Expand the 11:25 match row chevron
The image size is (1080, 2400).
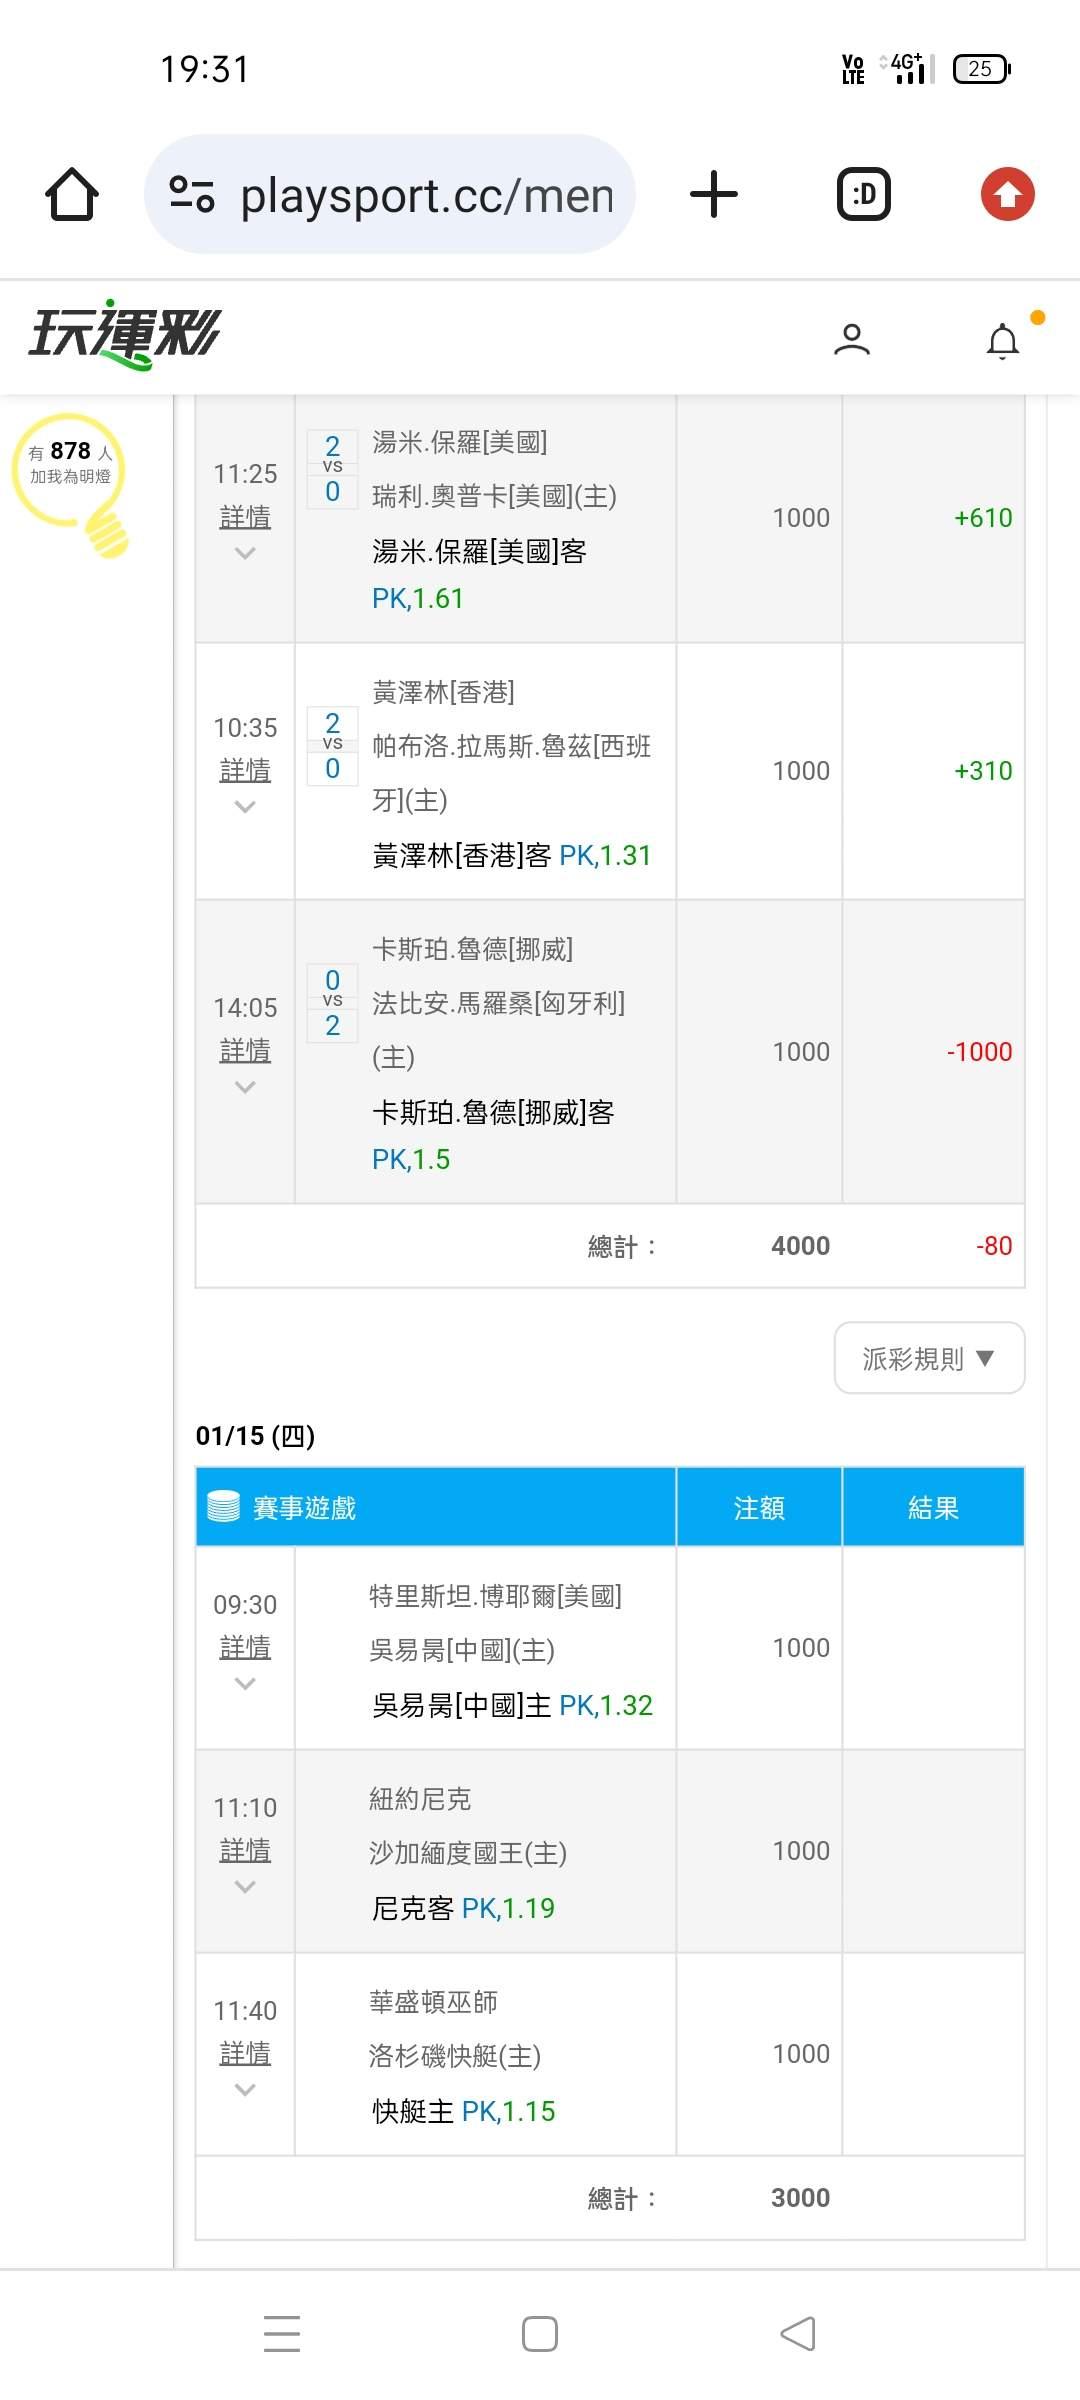coord(245,553)
